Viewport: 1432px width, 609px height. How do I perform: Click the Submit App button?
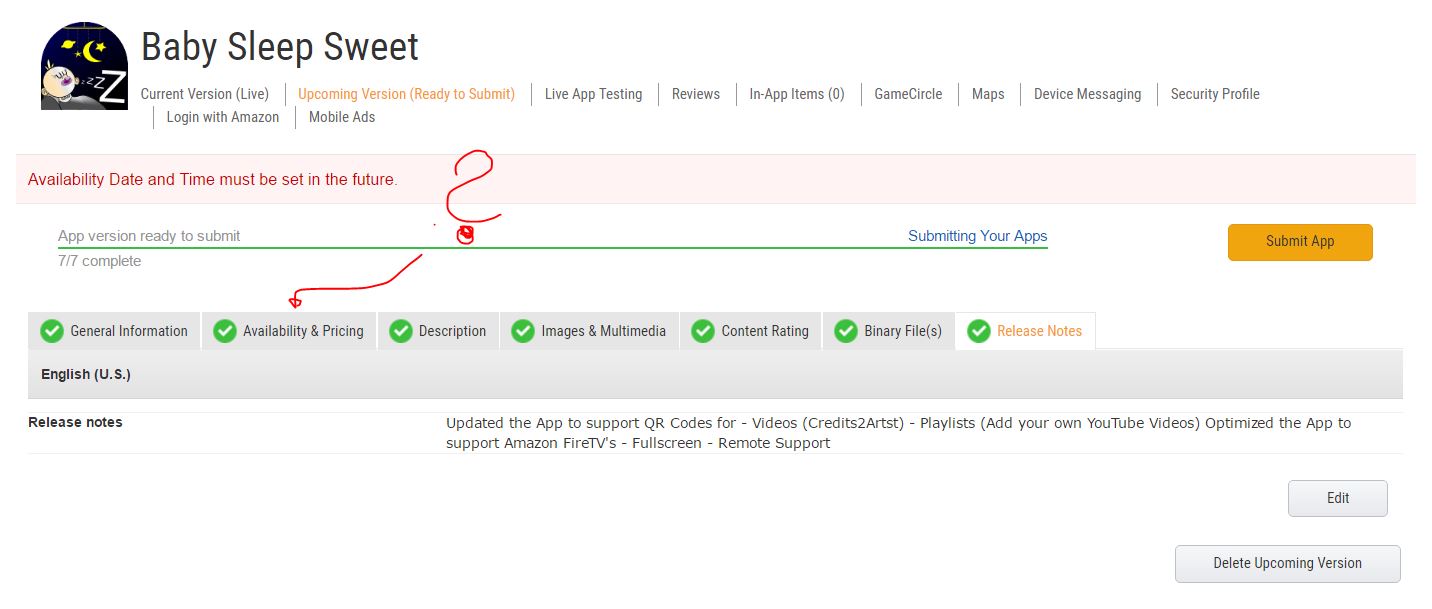coord(1300,241)
